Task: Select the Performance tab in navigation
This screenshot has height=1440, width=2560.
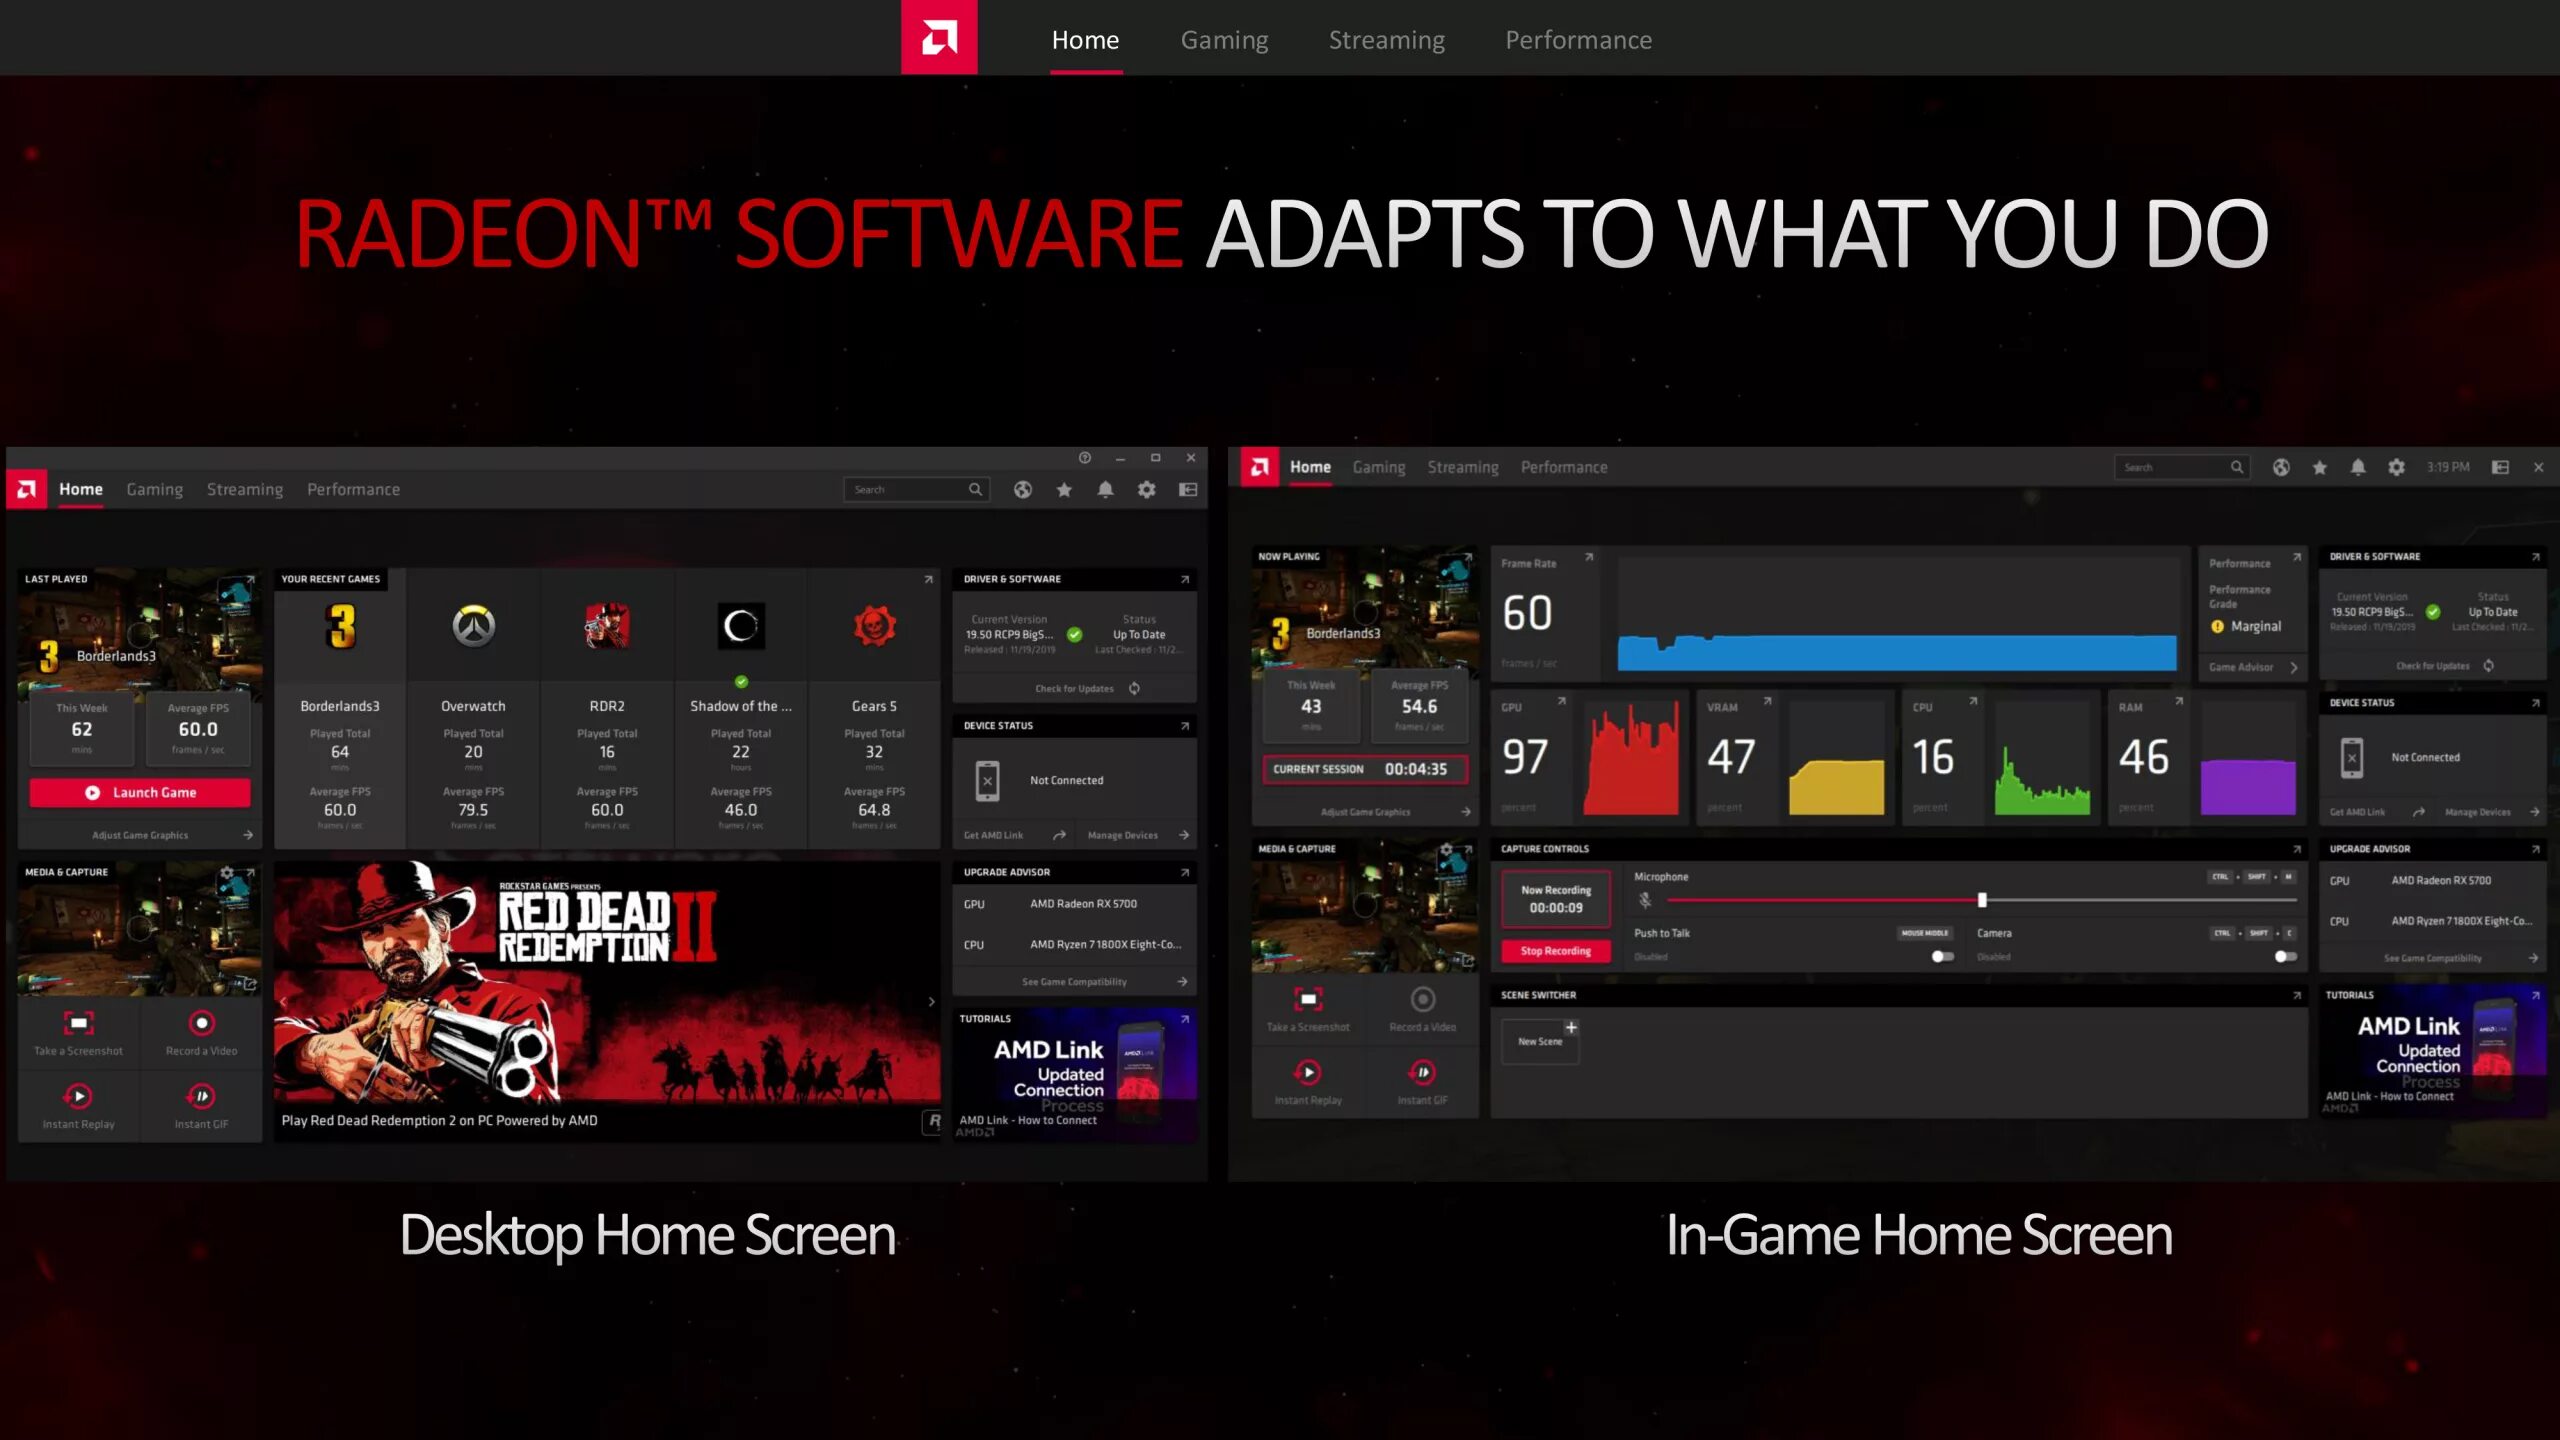Action: tap(1579, 39)
